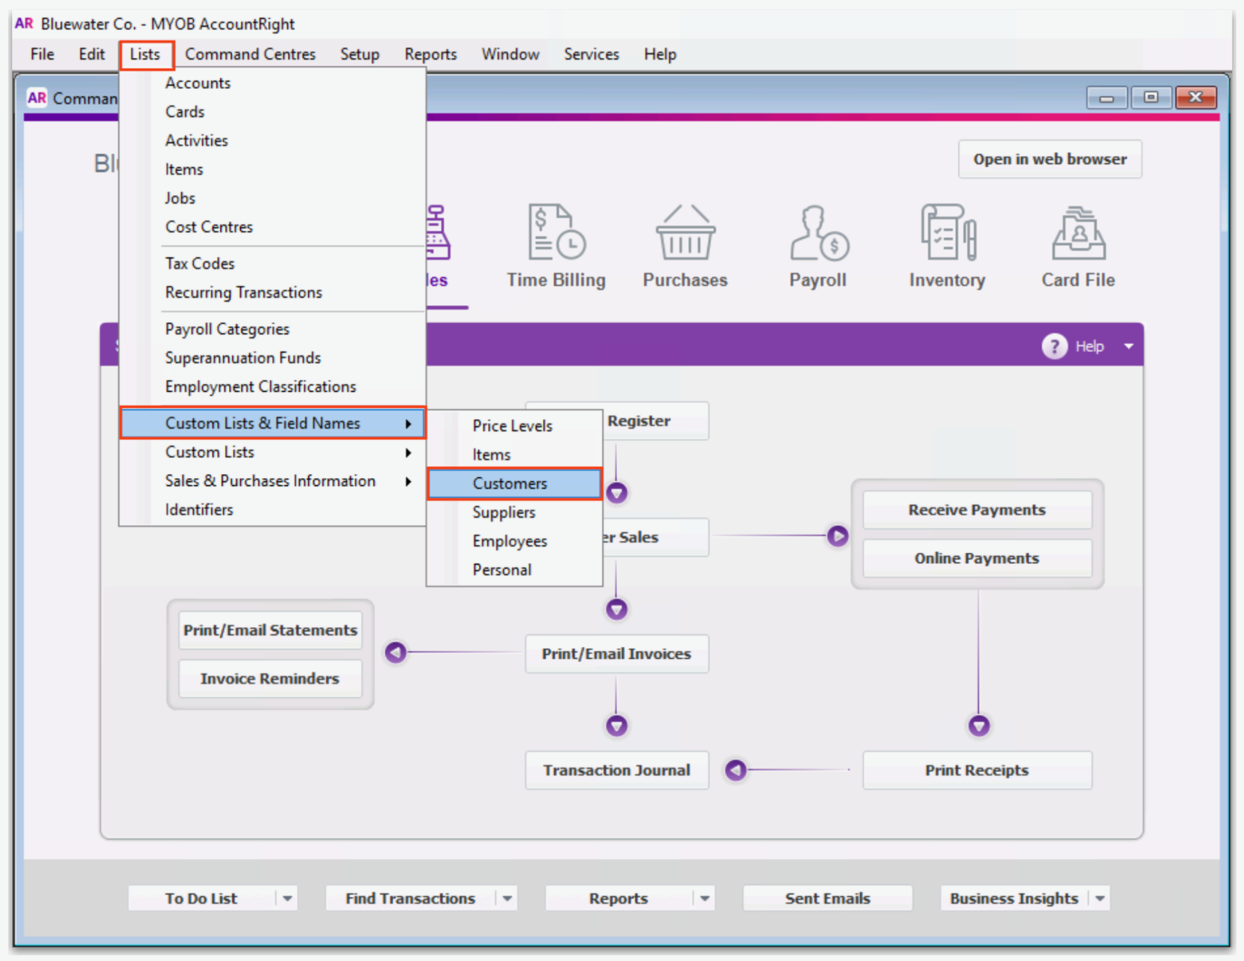Open the Services menu
Screen dimensions: 1244x961
[x=591, y=54]
